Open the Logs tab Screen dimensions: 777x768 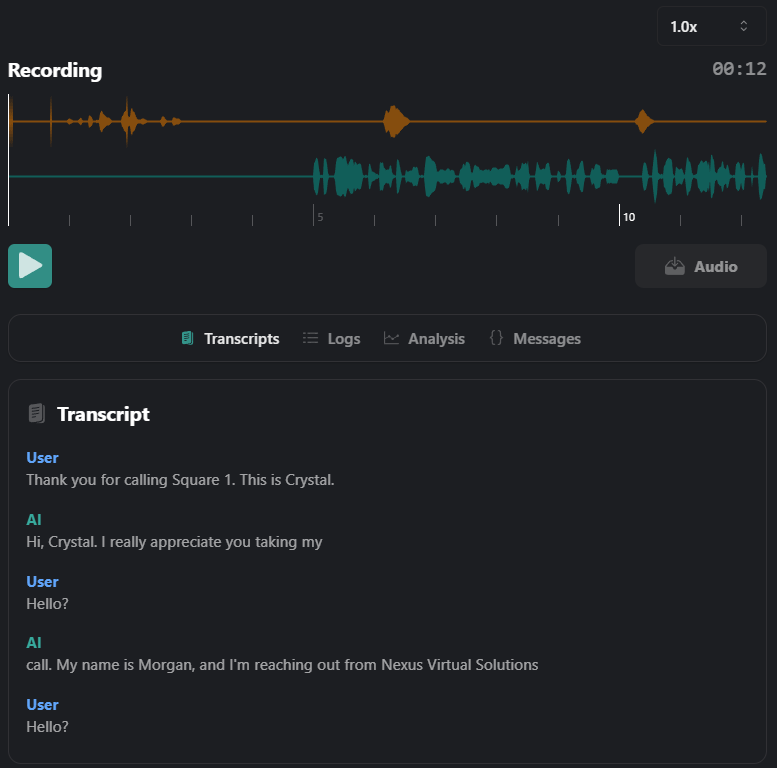pos(332,338)
